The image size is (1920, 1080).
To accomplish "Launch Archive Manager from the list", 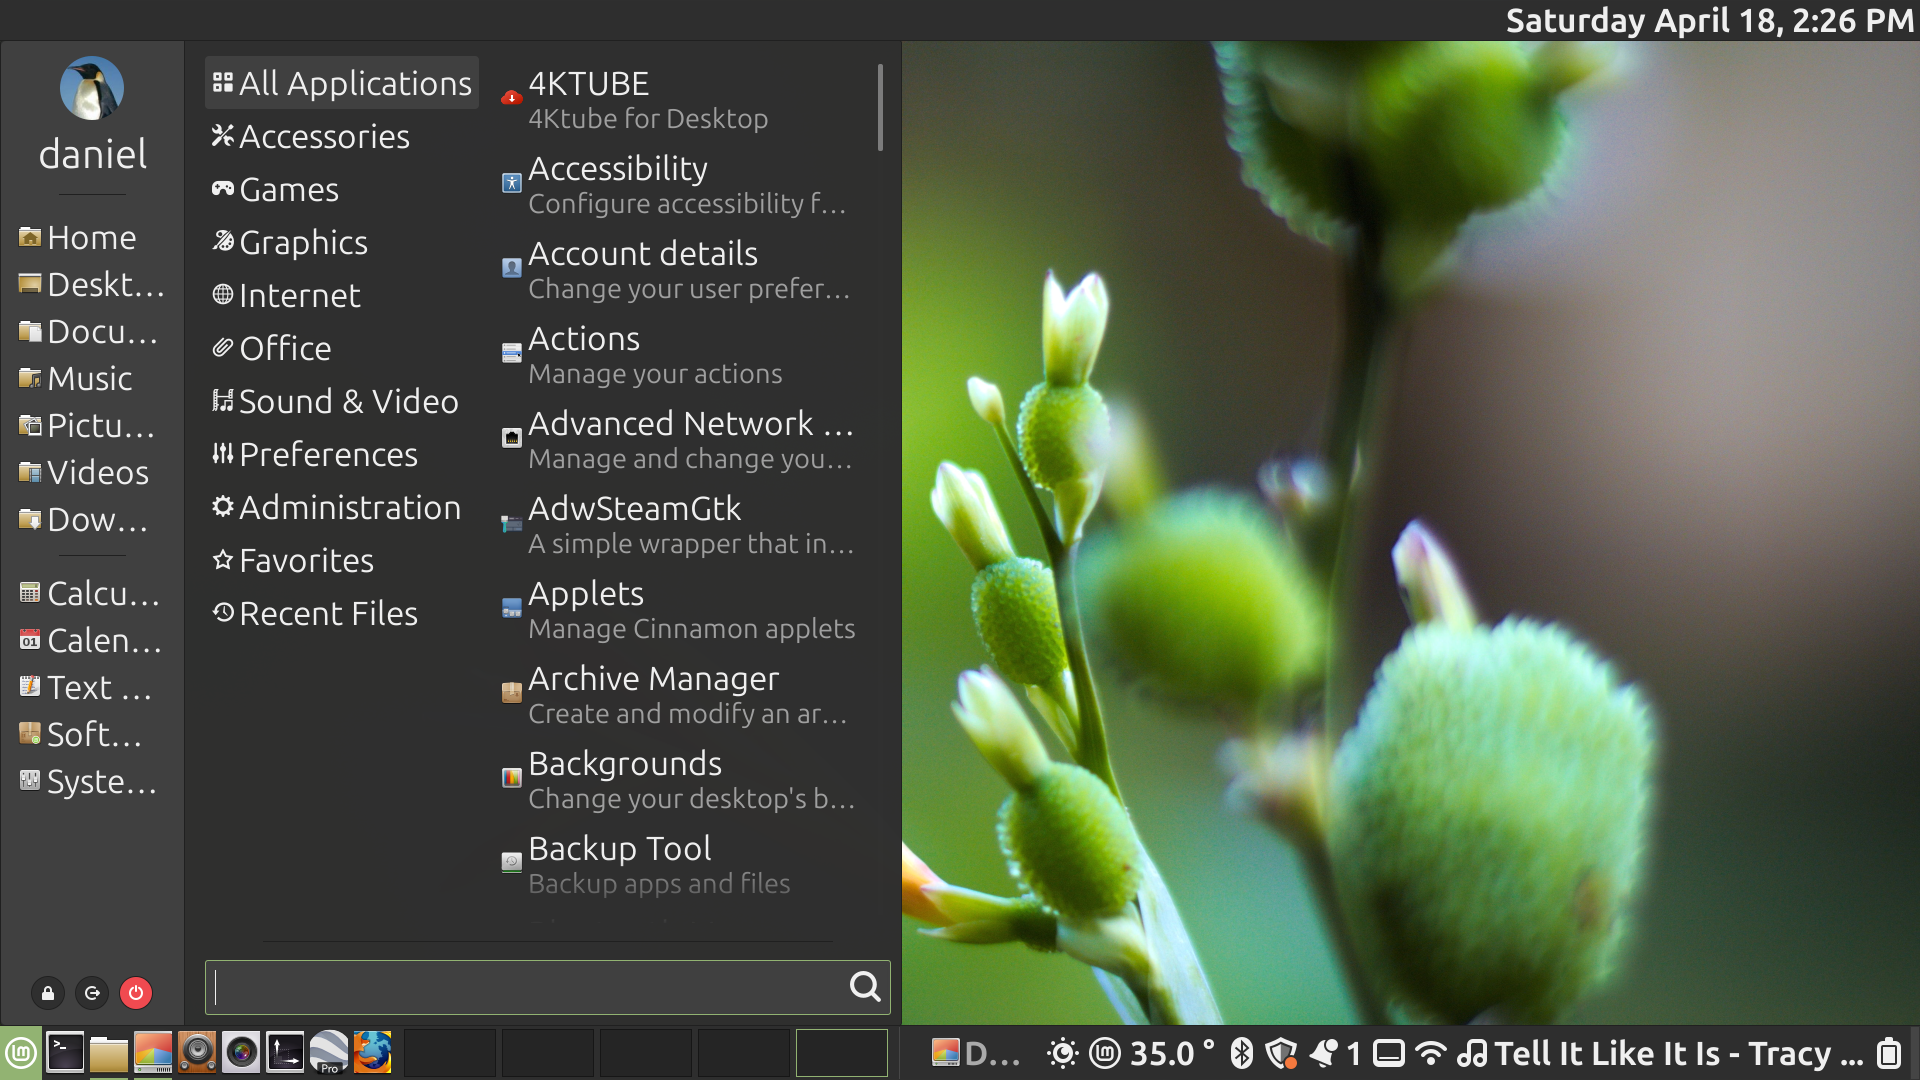I will [654, 679].
